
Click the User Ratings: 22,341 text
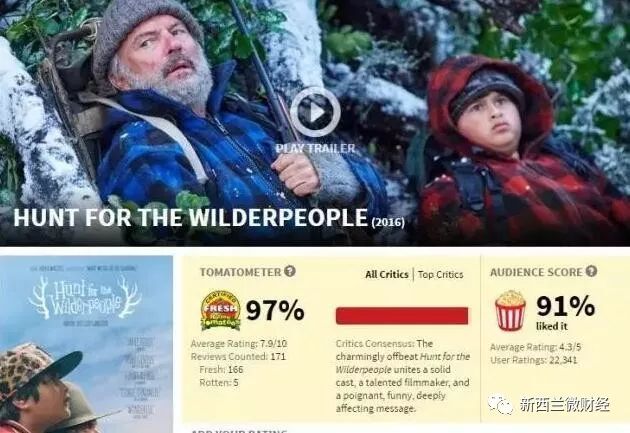[534, 360]
